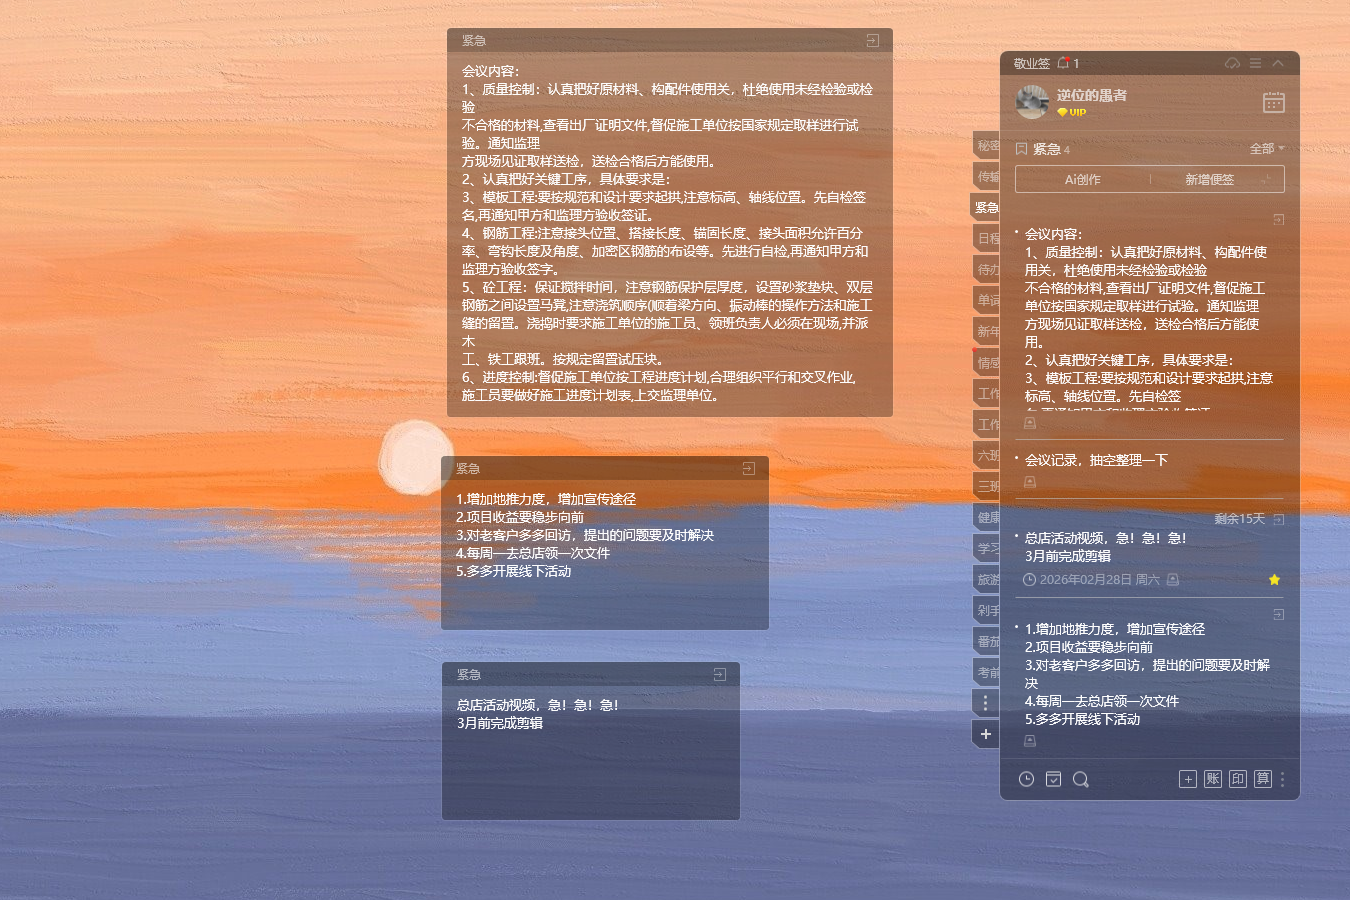This screenshot has width=1350, height=900.
Task: Open the search magnifier at panel bottom
Action: pyautogui.click(x=1081, y=779)
